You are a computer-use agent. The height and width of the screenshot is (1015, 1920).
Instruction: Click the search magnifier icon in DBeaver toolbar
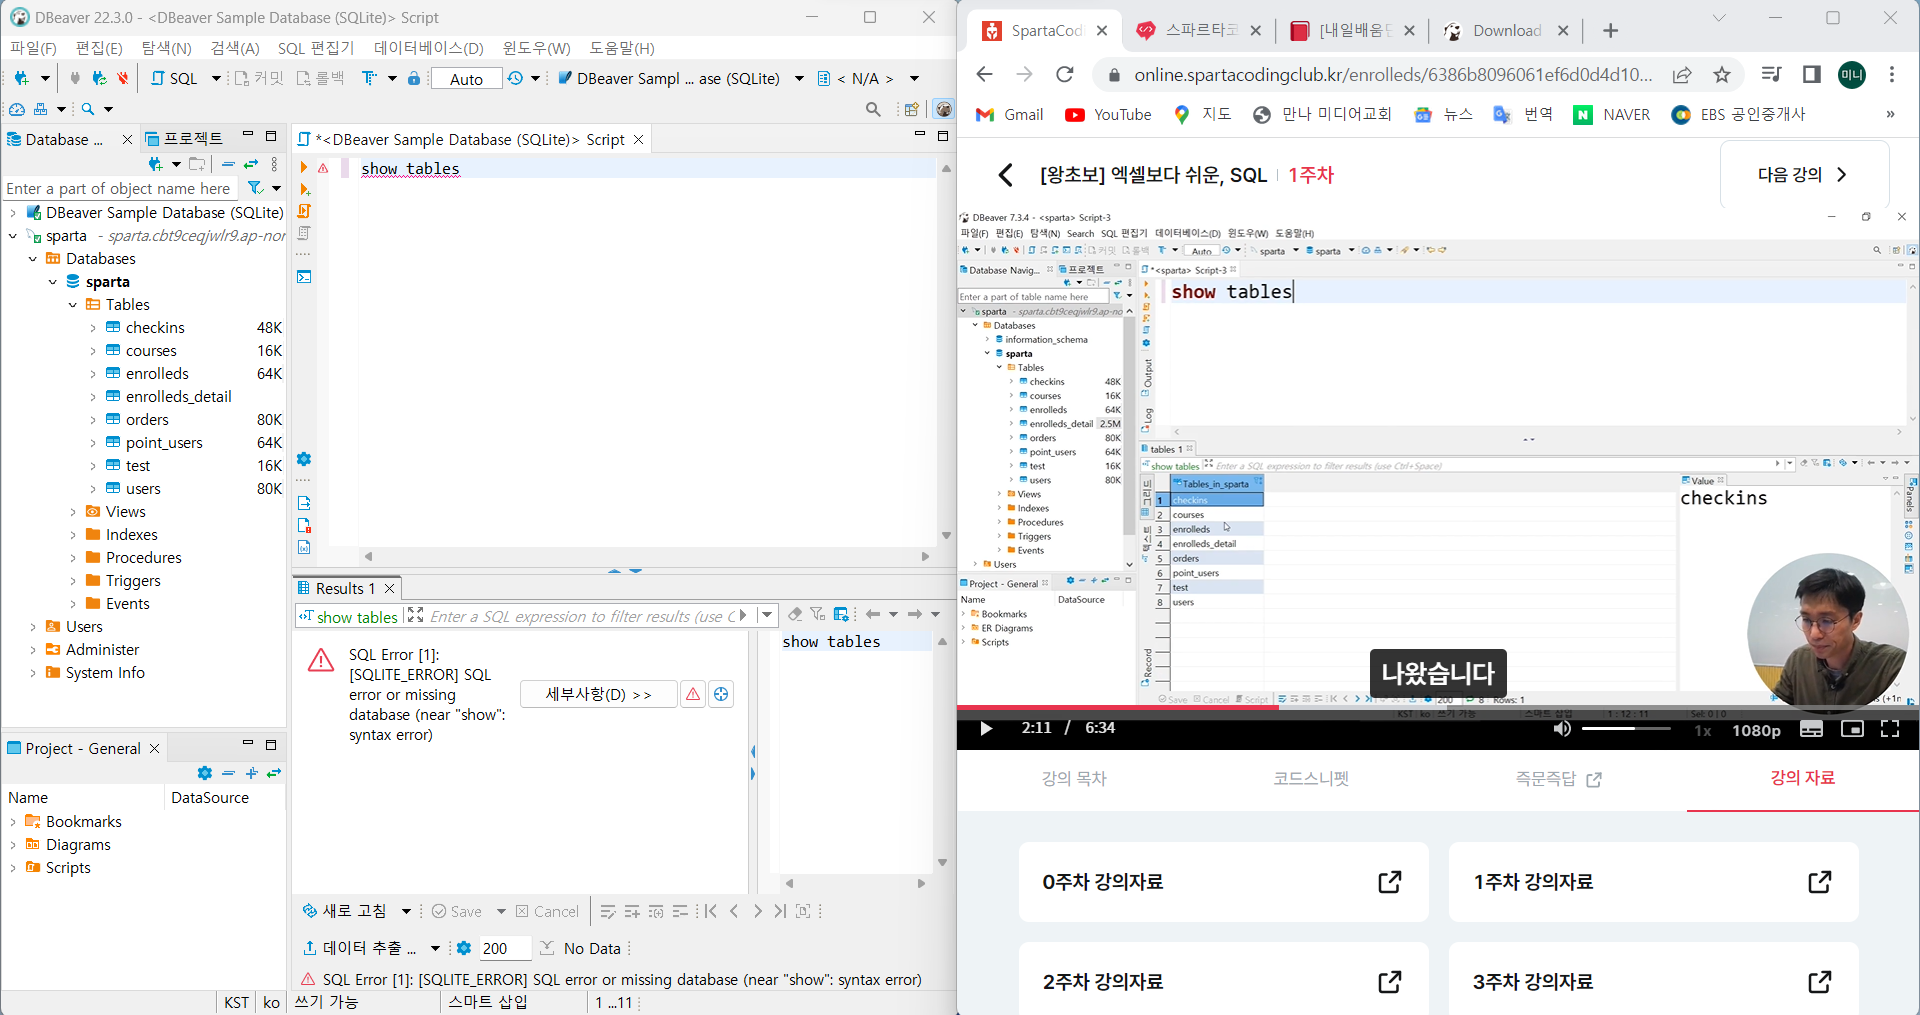click(x=873, y=109)
